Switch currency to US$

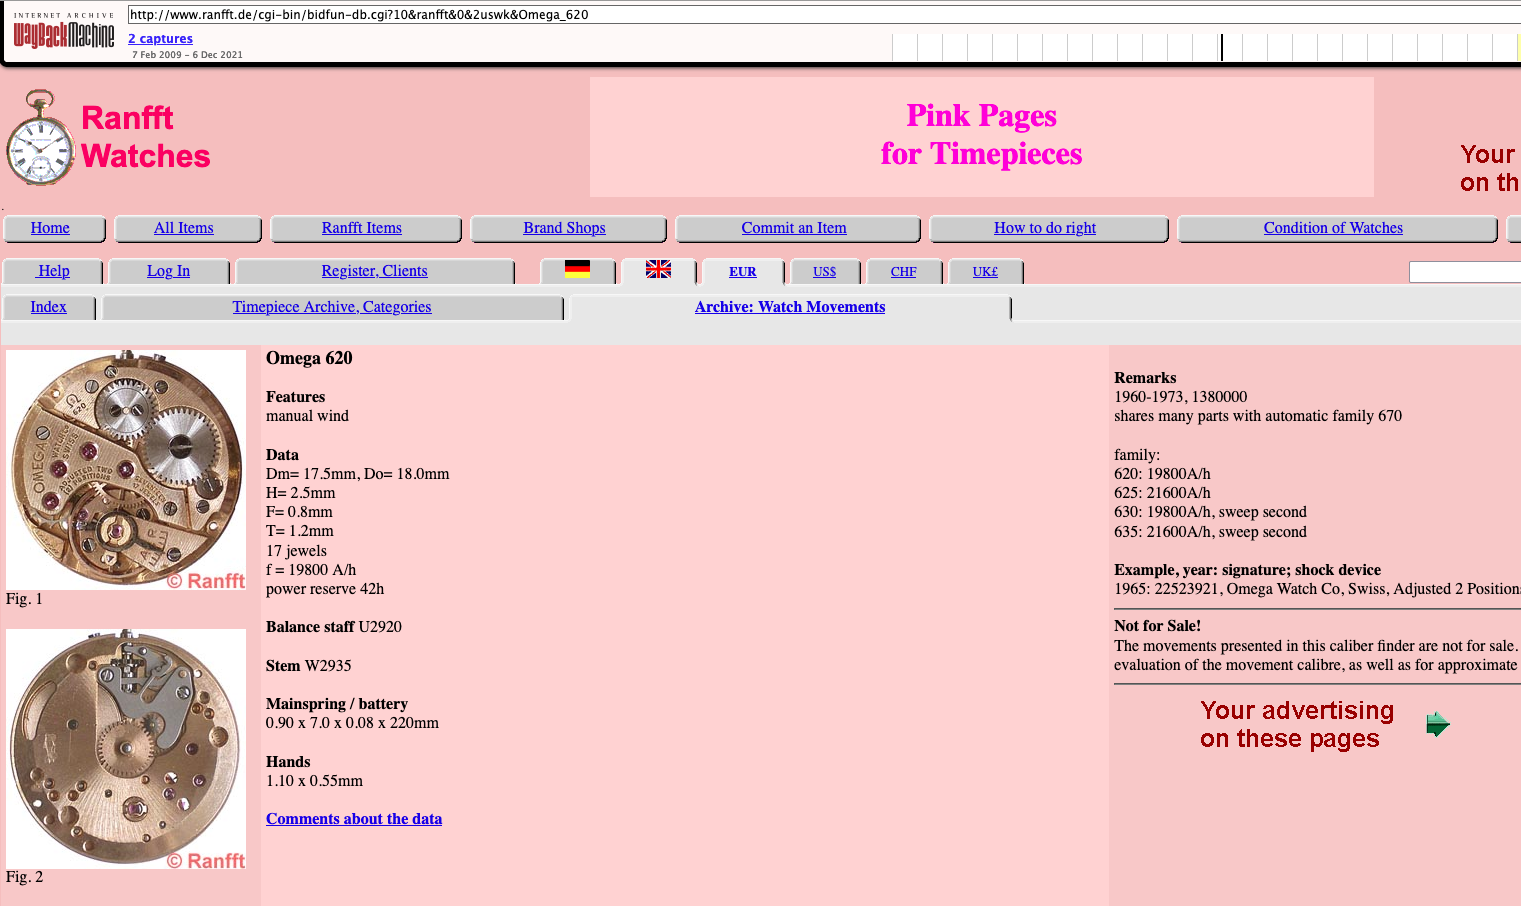pyautogui.click(x=824, y=272)
